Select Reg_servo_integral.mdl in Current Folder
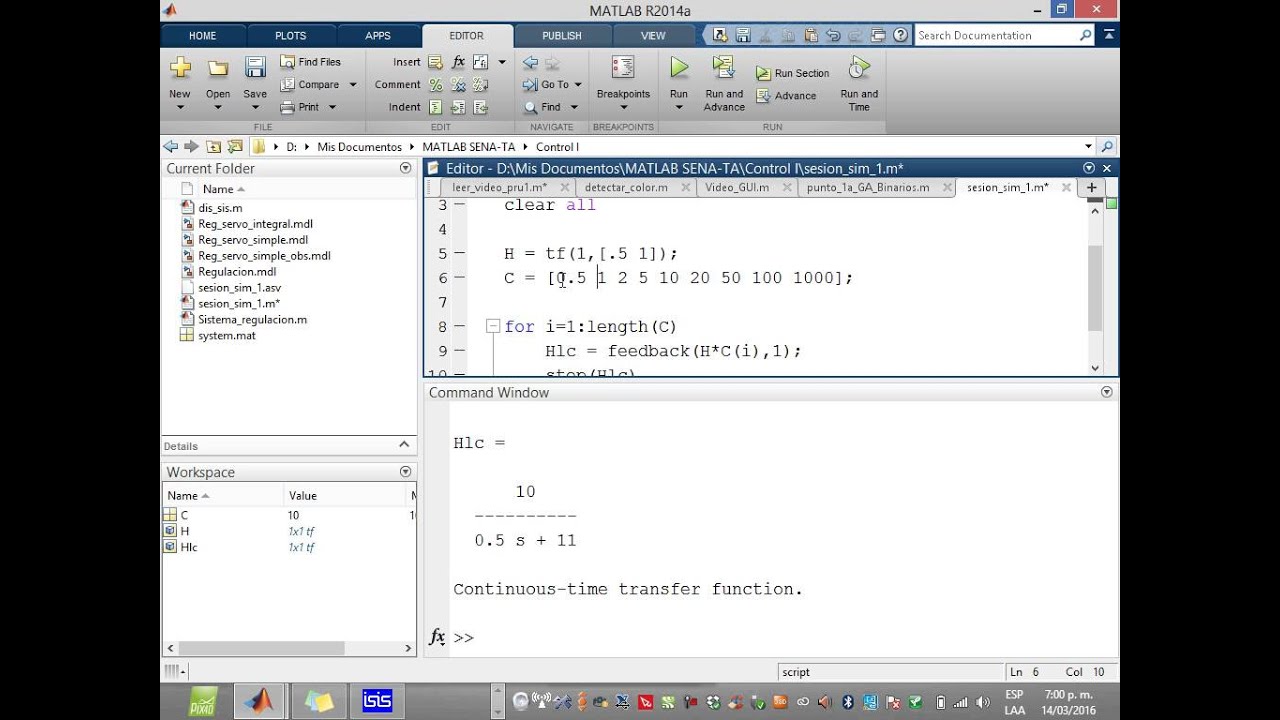Viewport: 1280px width, 720px height. (255, 224)
